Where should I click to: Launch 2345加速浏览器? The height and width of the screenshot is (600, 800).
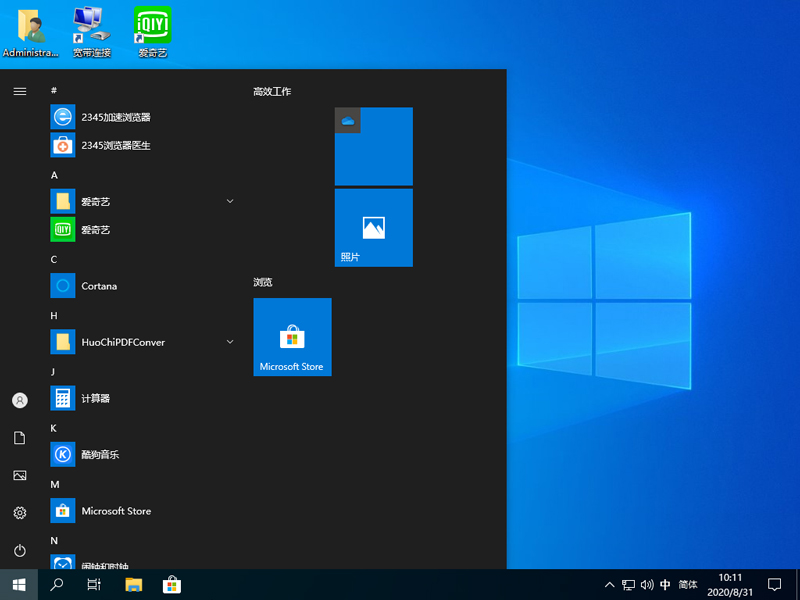coord(114,117)
